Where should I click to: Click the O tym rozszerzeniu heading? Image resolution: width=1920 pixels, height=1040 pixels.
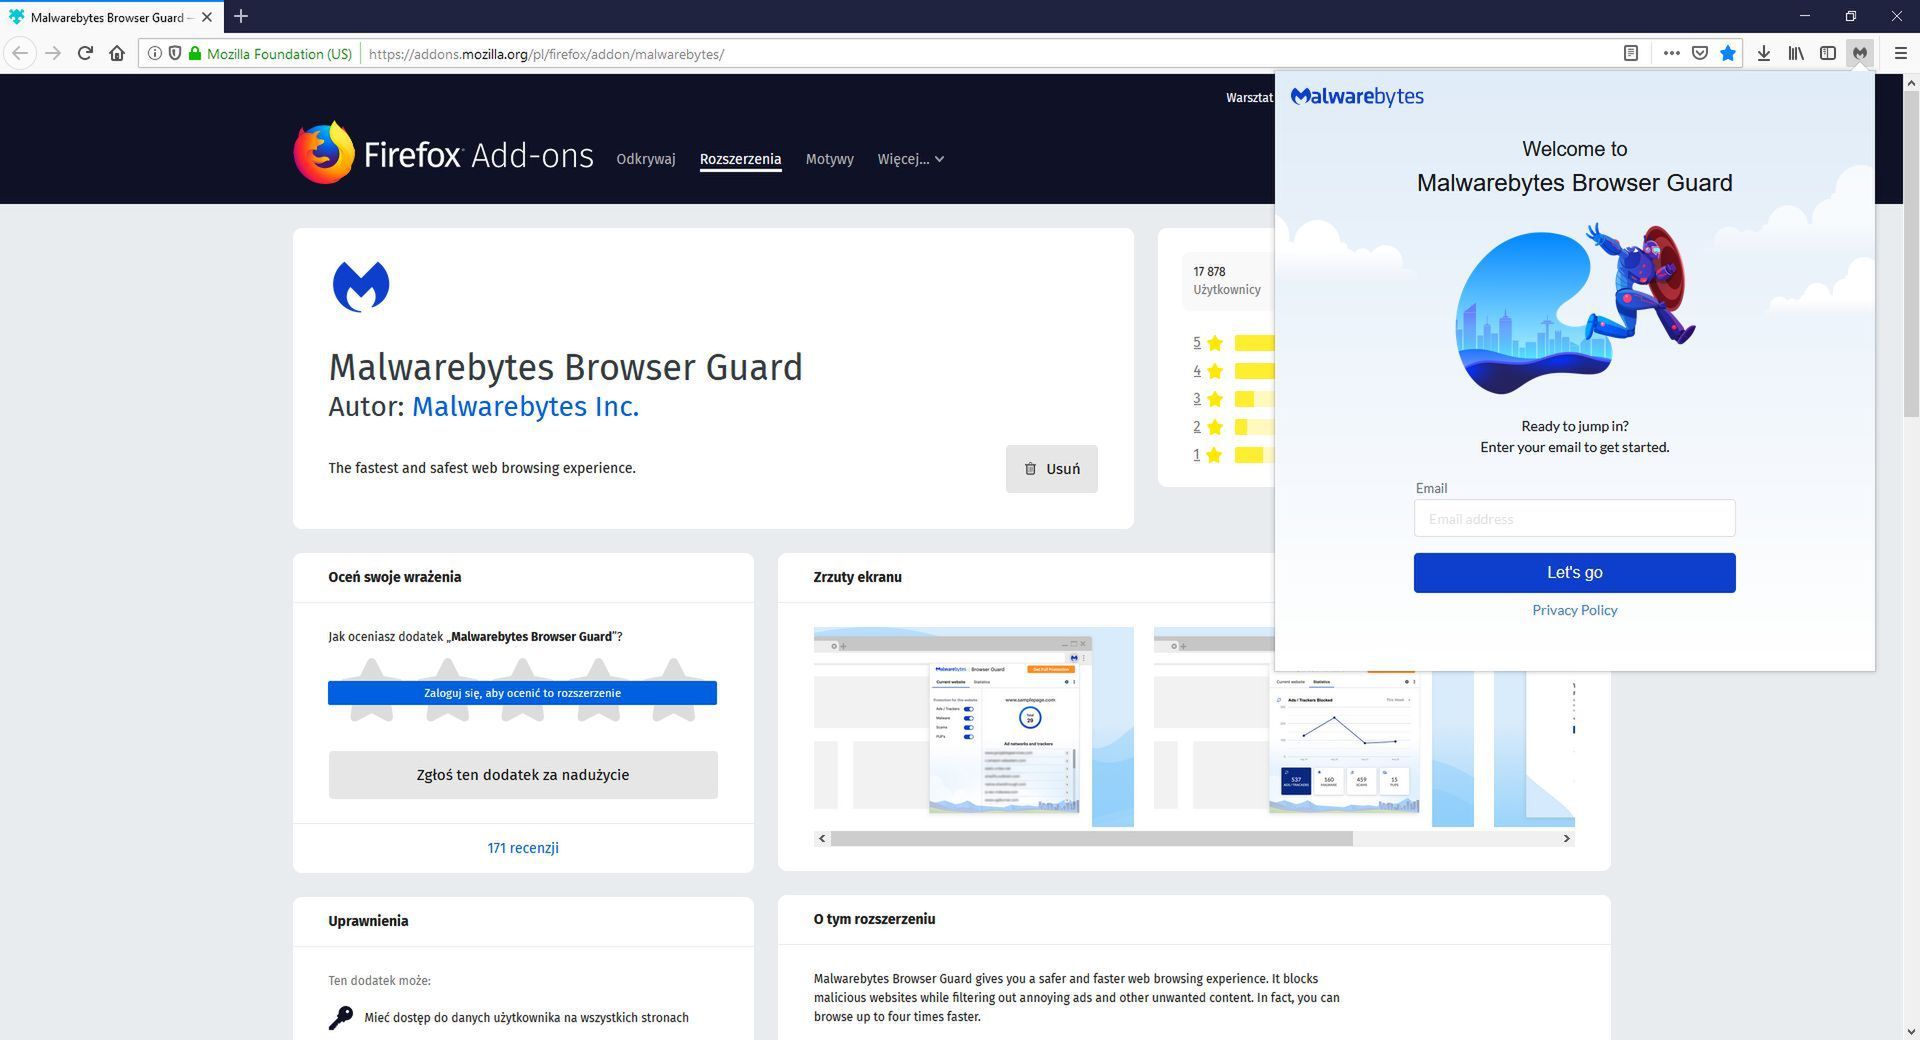pyautogui.click(x=874, y=919)
